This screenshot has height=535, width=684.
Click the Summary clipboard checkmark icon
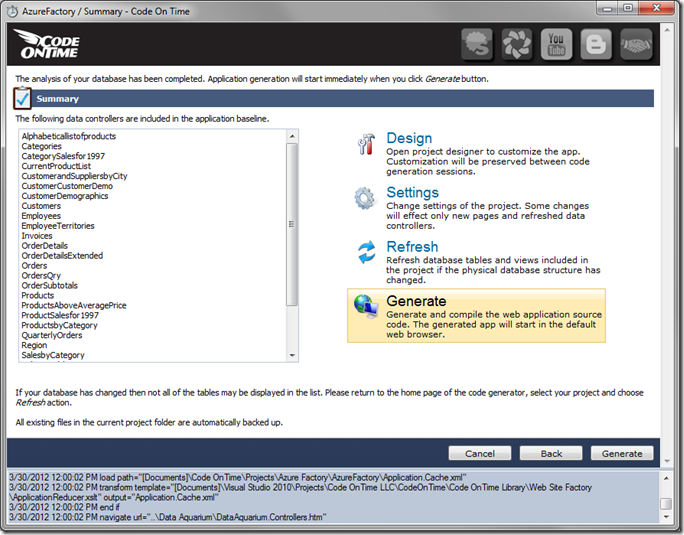[22, 98]
